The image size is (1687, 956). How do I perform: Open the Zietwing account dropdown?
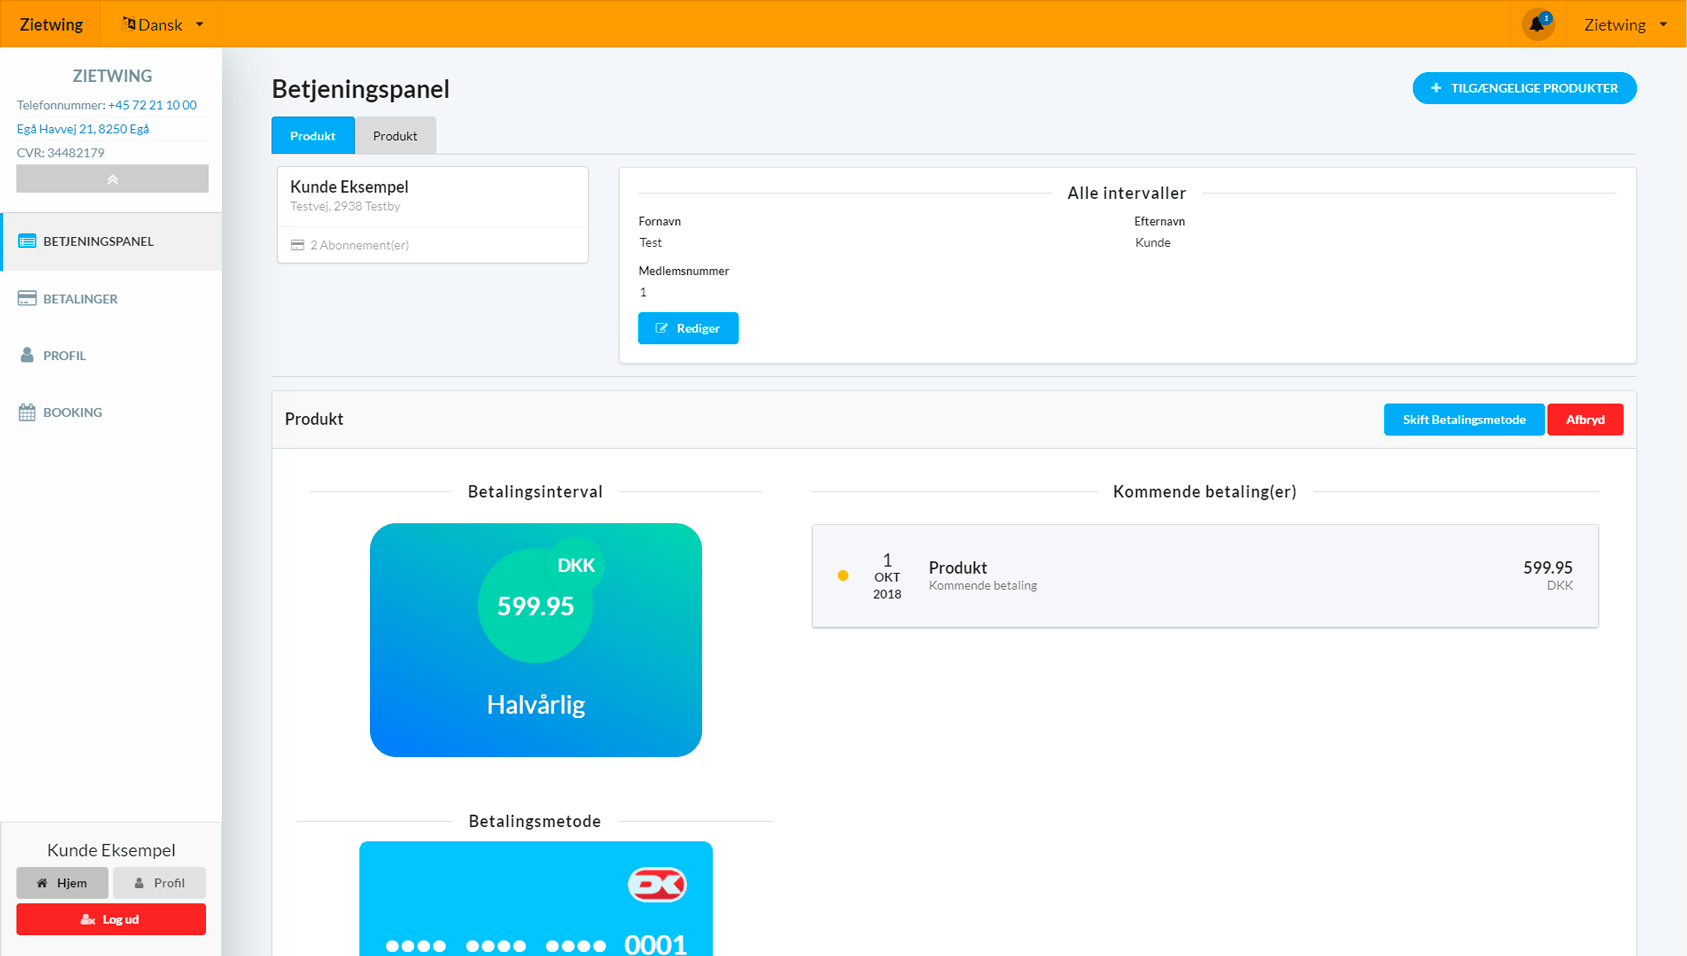[1623, 24]
